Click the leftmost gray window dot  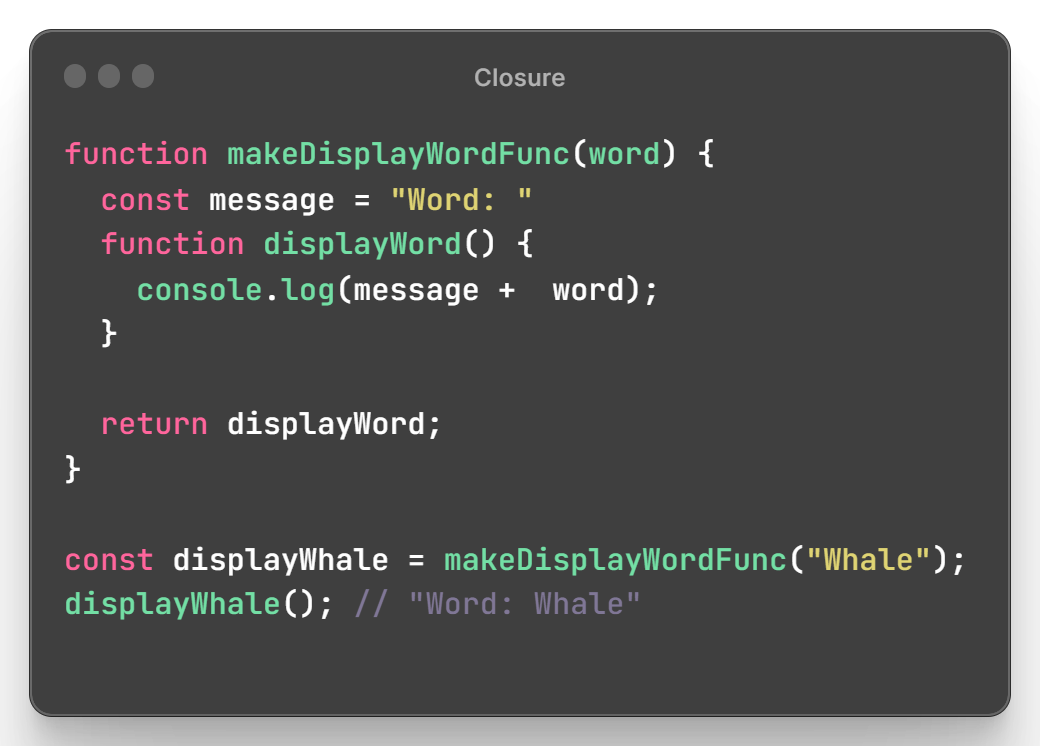coord(75,76)
